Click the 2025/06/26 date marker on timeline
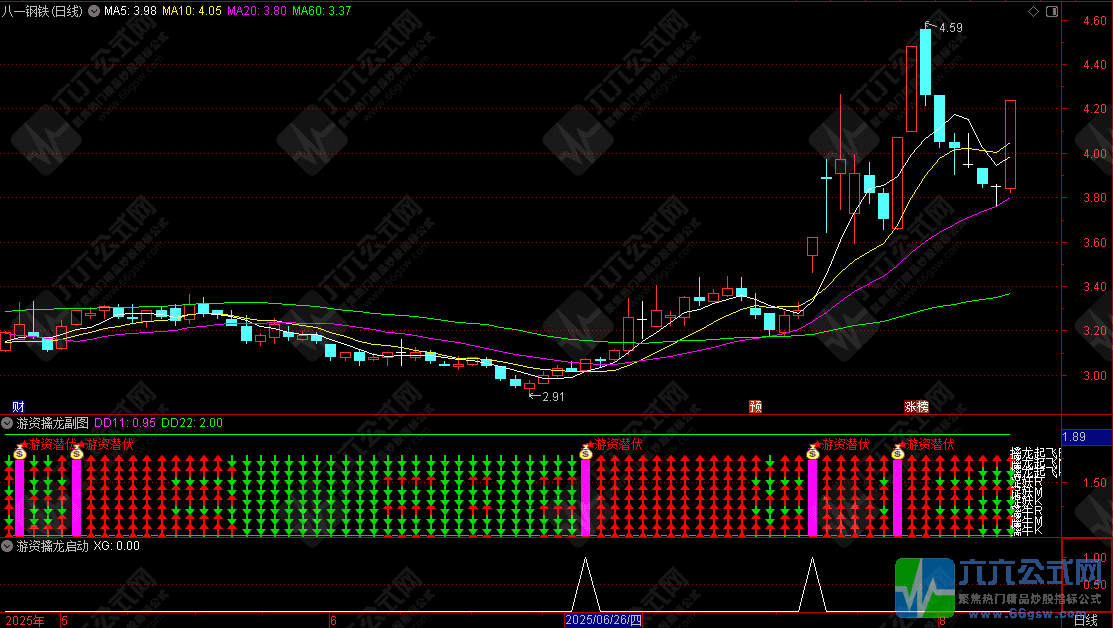 [600, 620]
